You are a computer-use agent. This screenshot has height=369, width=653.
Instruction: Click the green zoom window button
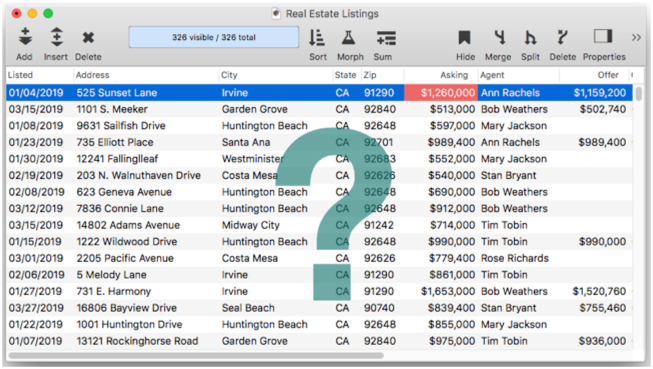pos(48,13)
